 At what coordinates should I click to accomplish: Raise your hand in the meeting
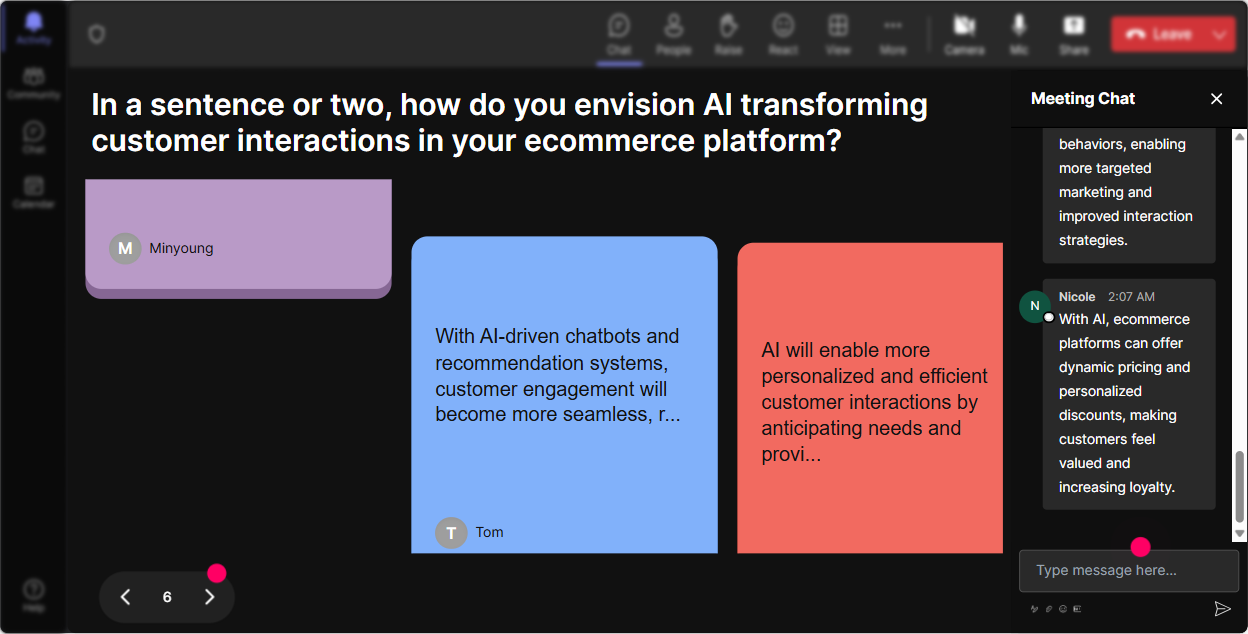pos(728,34)
